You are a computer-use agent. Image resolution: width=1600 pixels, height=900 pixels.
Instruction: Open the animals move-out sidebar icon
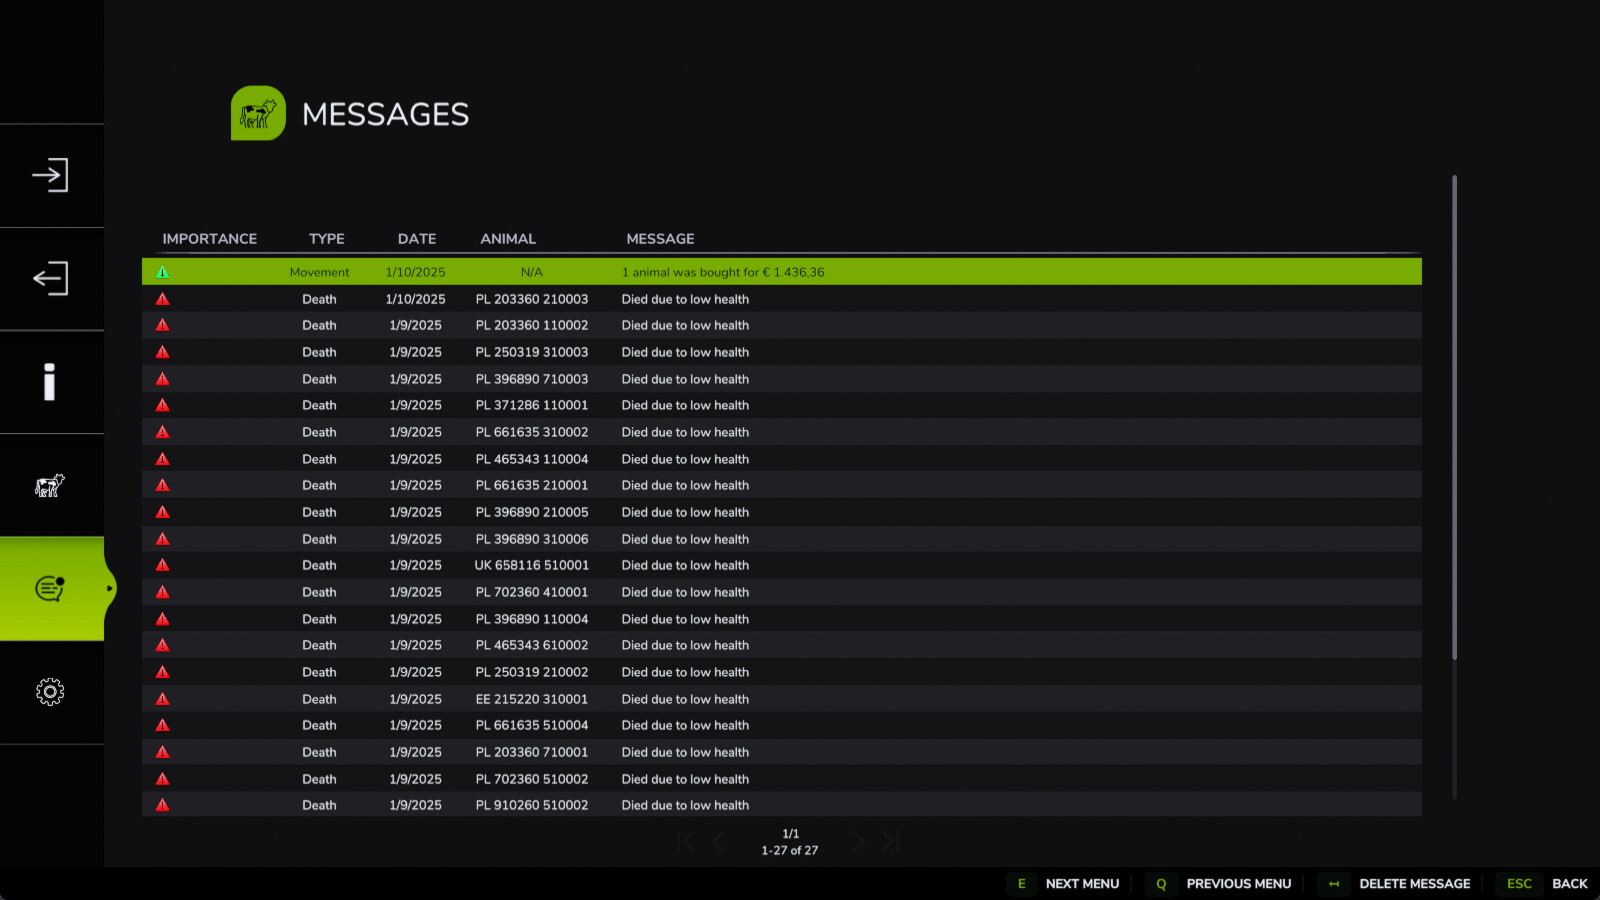tap(50, 279)
